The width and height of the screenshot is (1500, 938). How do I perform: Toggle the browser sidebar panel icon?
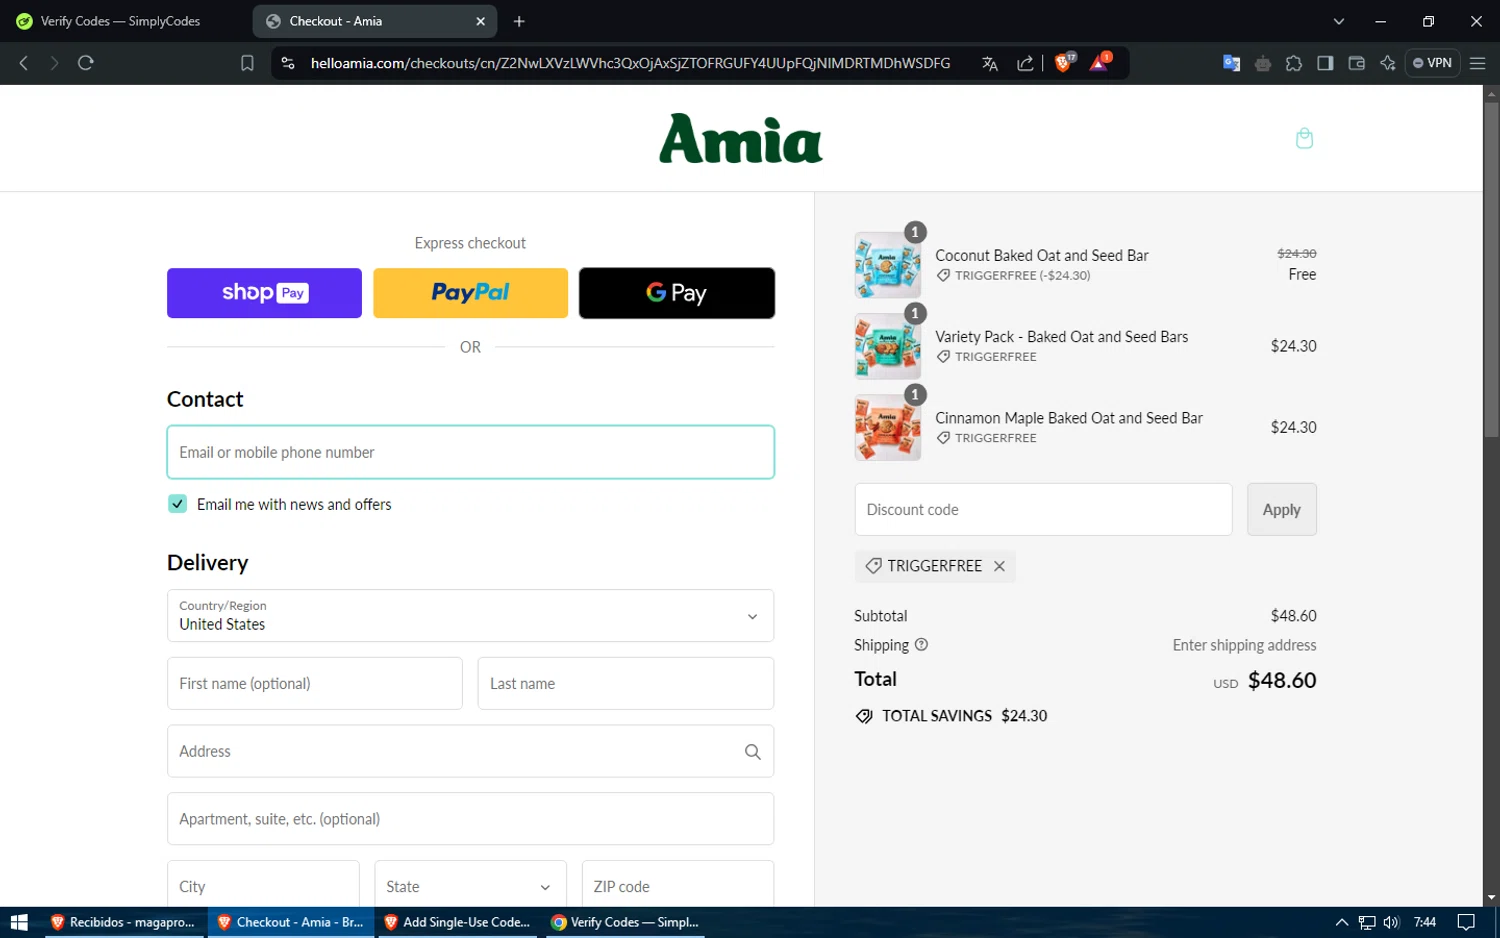tap(1325, 63)
